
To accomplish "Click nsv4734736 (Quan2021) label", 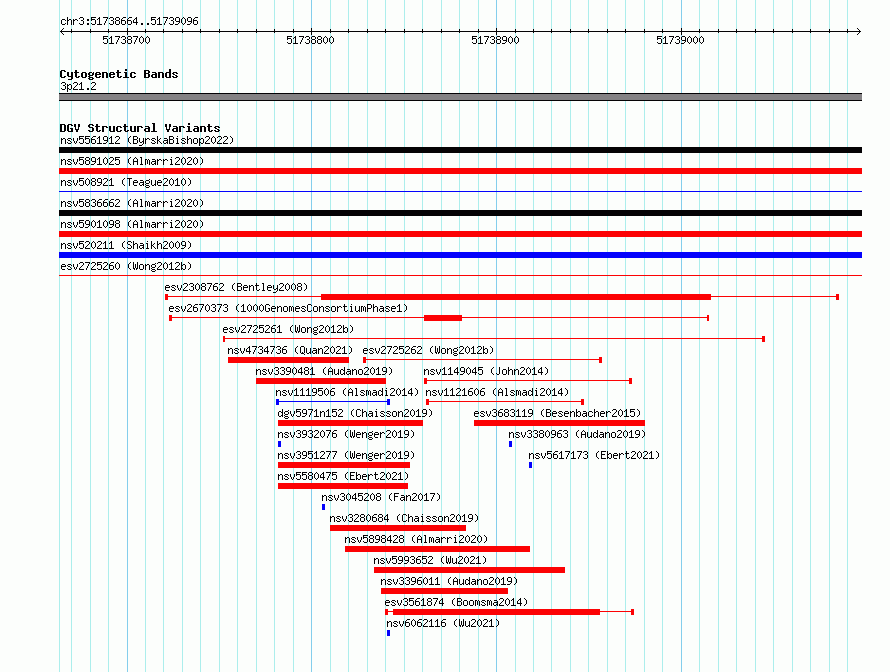I will tap(290, 350).
